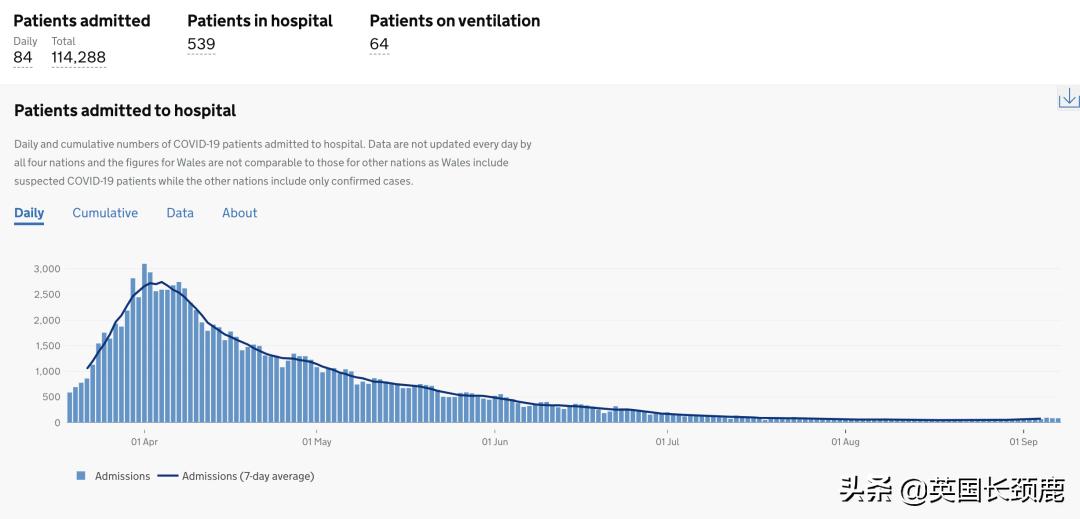
Task: Click the Patients admitted heading
Action: 82,21
